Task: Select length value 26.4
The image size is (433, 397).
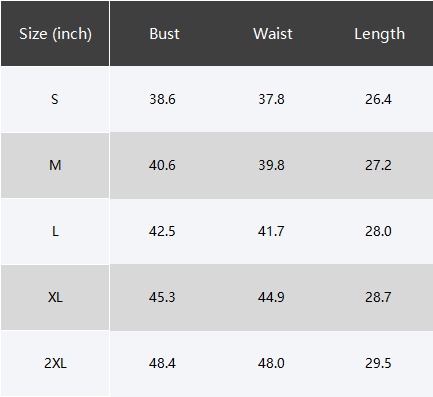Action: (378, 99)
